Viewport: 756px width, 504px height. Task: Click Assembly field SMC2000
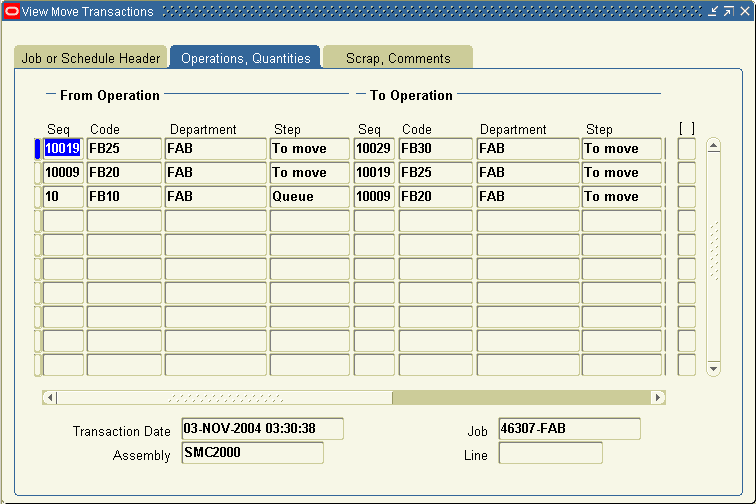point(253,453)
